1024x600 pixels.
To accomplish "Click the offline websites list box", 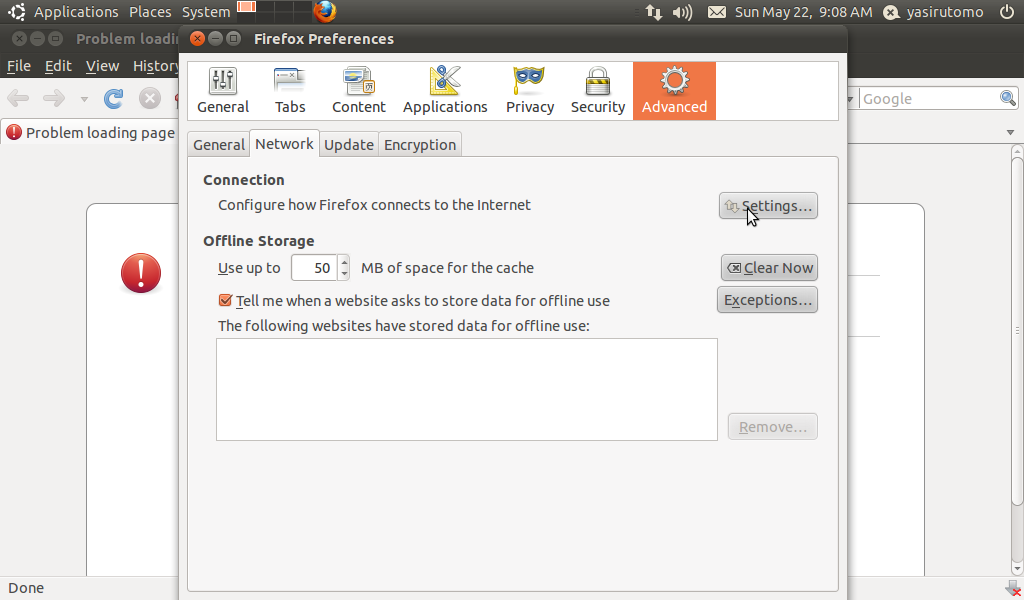I will tap(467, 389).
